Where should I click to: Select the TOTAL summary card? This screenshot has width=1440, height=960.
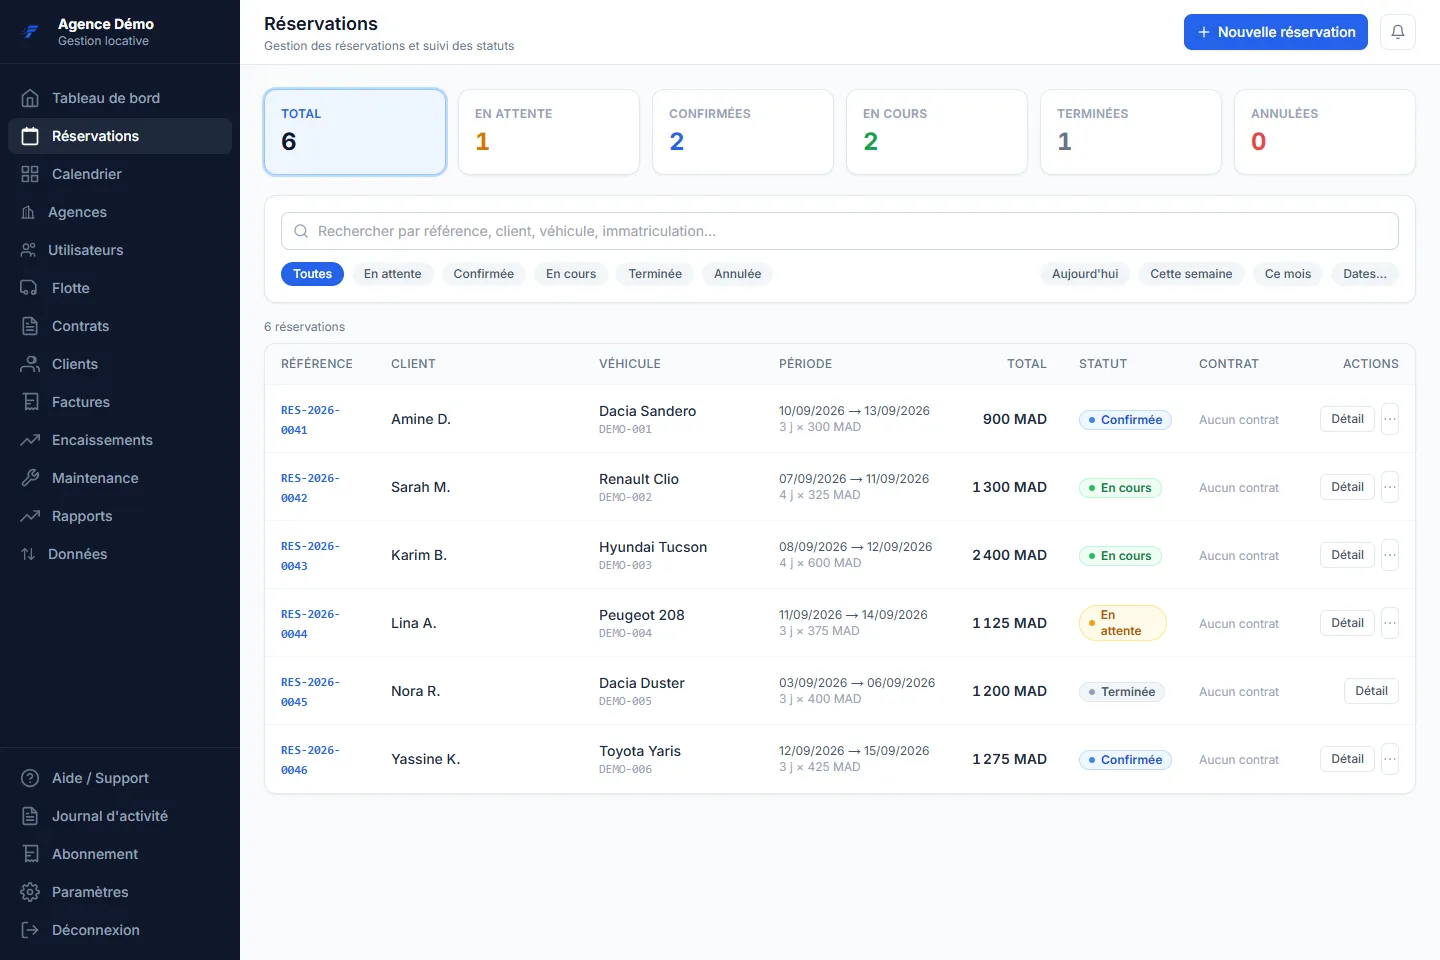pyautogui.click(x=355, y=132)
